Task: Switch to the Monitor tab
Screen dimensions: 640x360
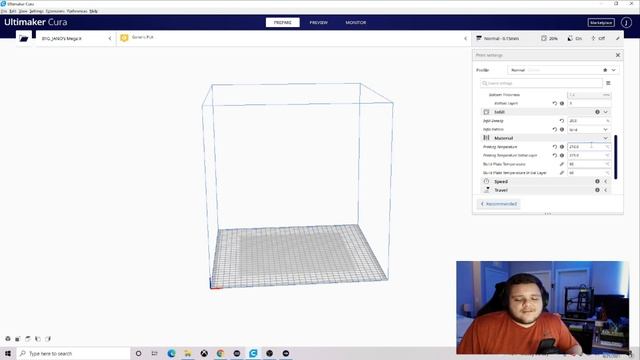Action: tap(356, 22)
